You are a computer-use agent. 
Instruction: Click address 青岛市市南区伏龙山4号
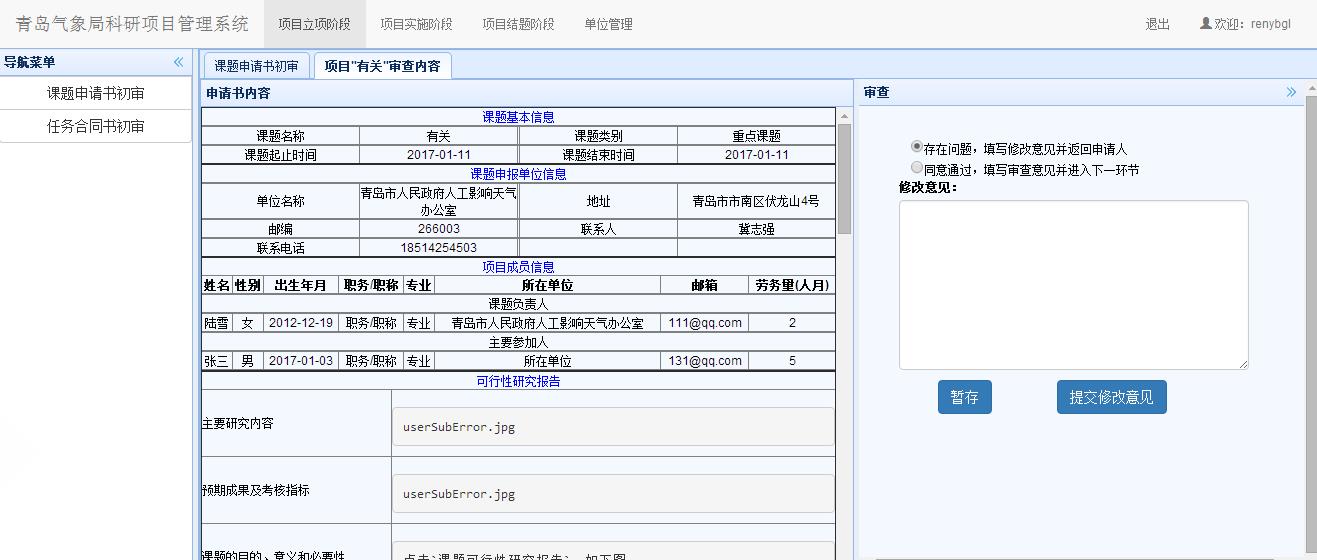(756, 201)
